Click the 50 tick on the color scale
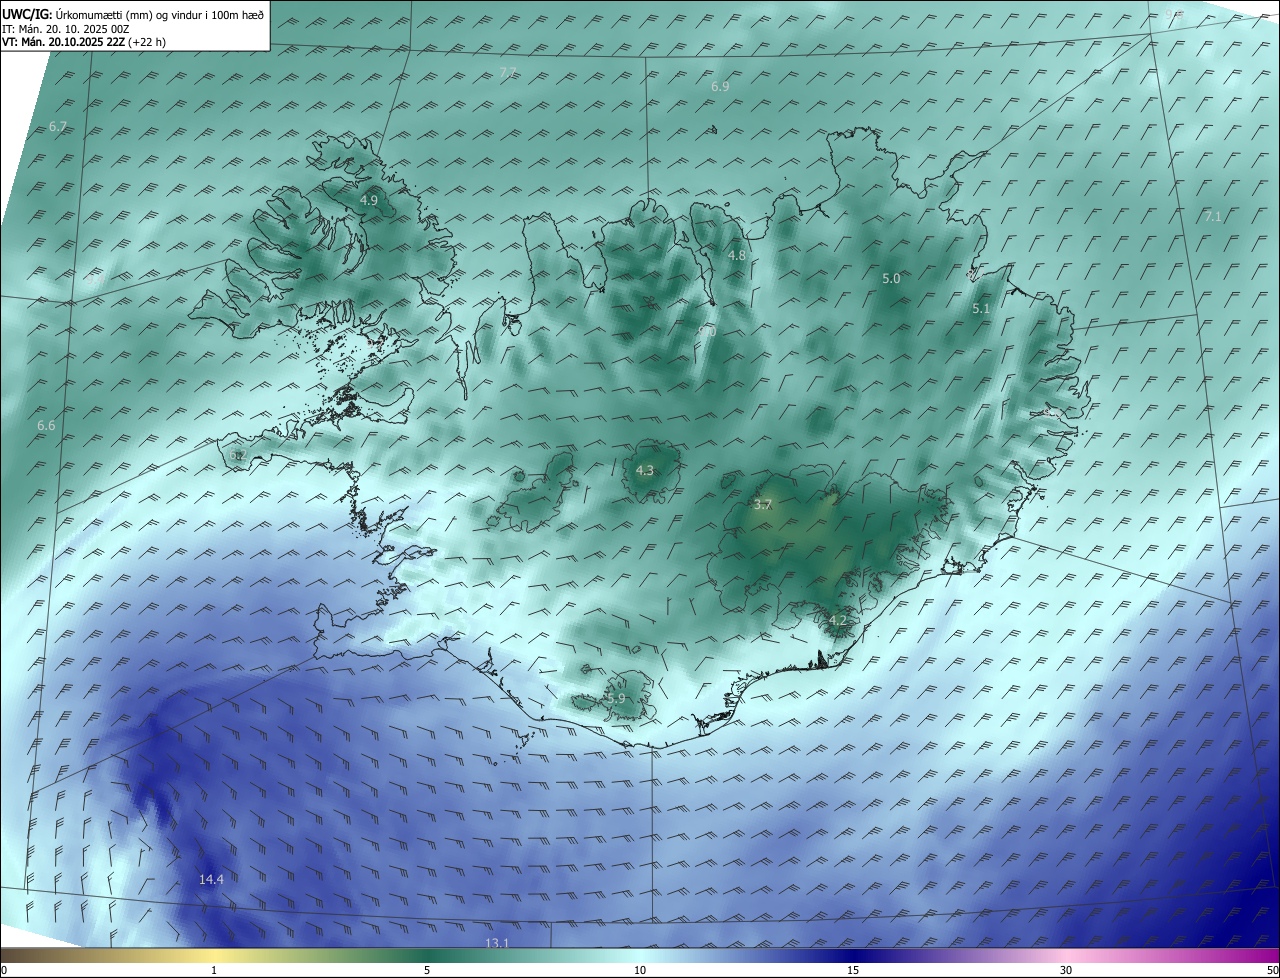Image resolution: width=1280 pixels, height=978 pixels. click(x=1272, y=970)
